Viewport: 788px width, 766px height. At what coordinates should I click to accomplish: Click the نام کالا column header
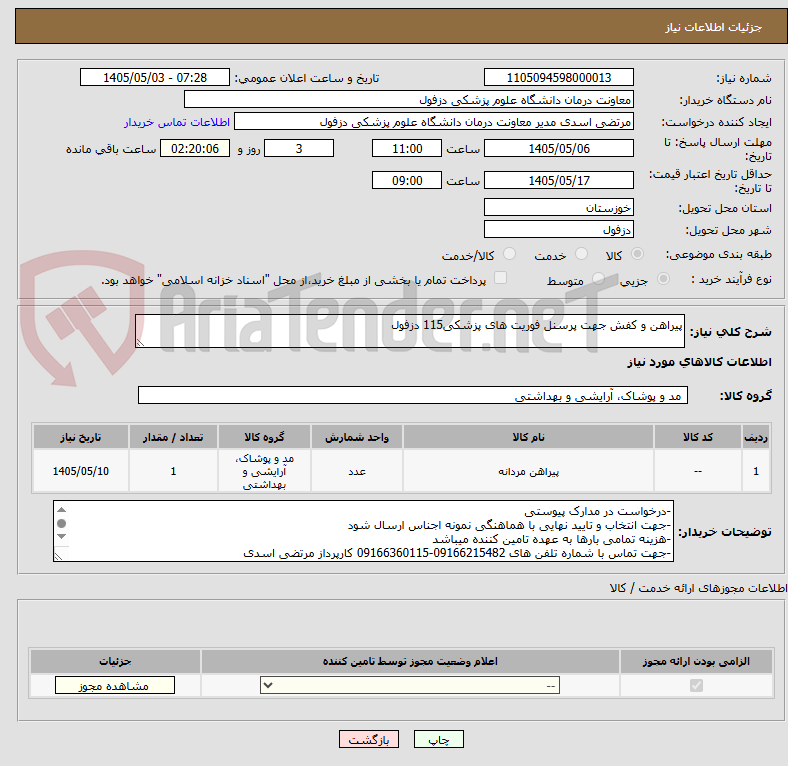[x=528, y=437]
